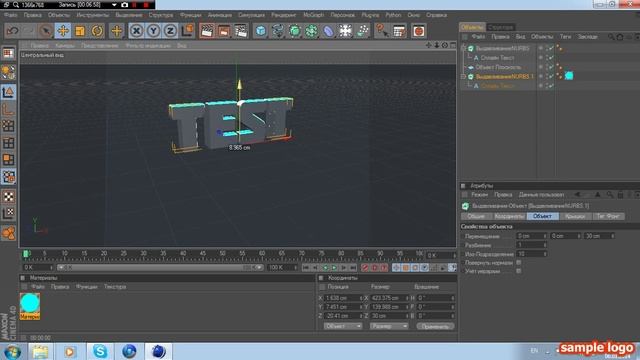
Task: Click the Undo arrow in the toolbar
Action: 13,31
